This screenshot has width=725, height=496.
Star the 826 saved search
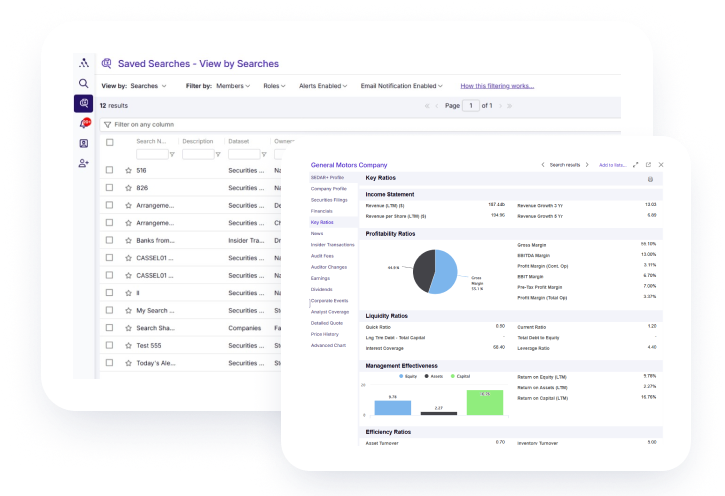pyautogui.click(x=129, y=188)
